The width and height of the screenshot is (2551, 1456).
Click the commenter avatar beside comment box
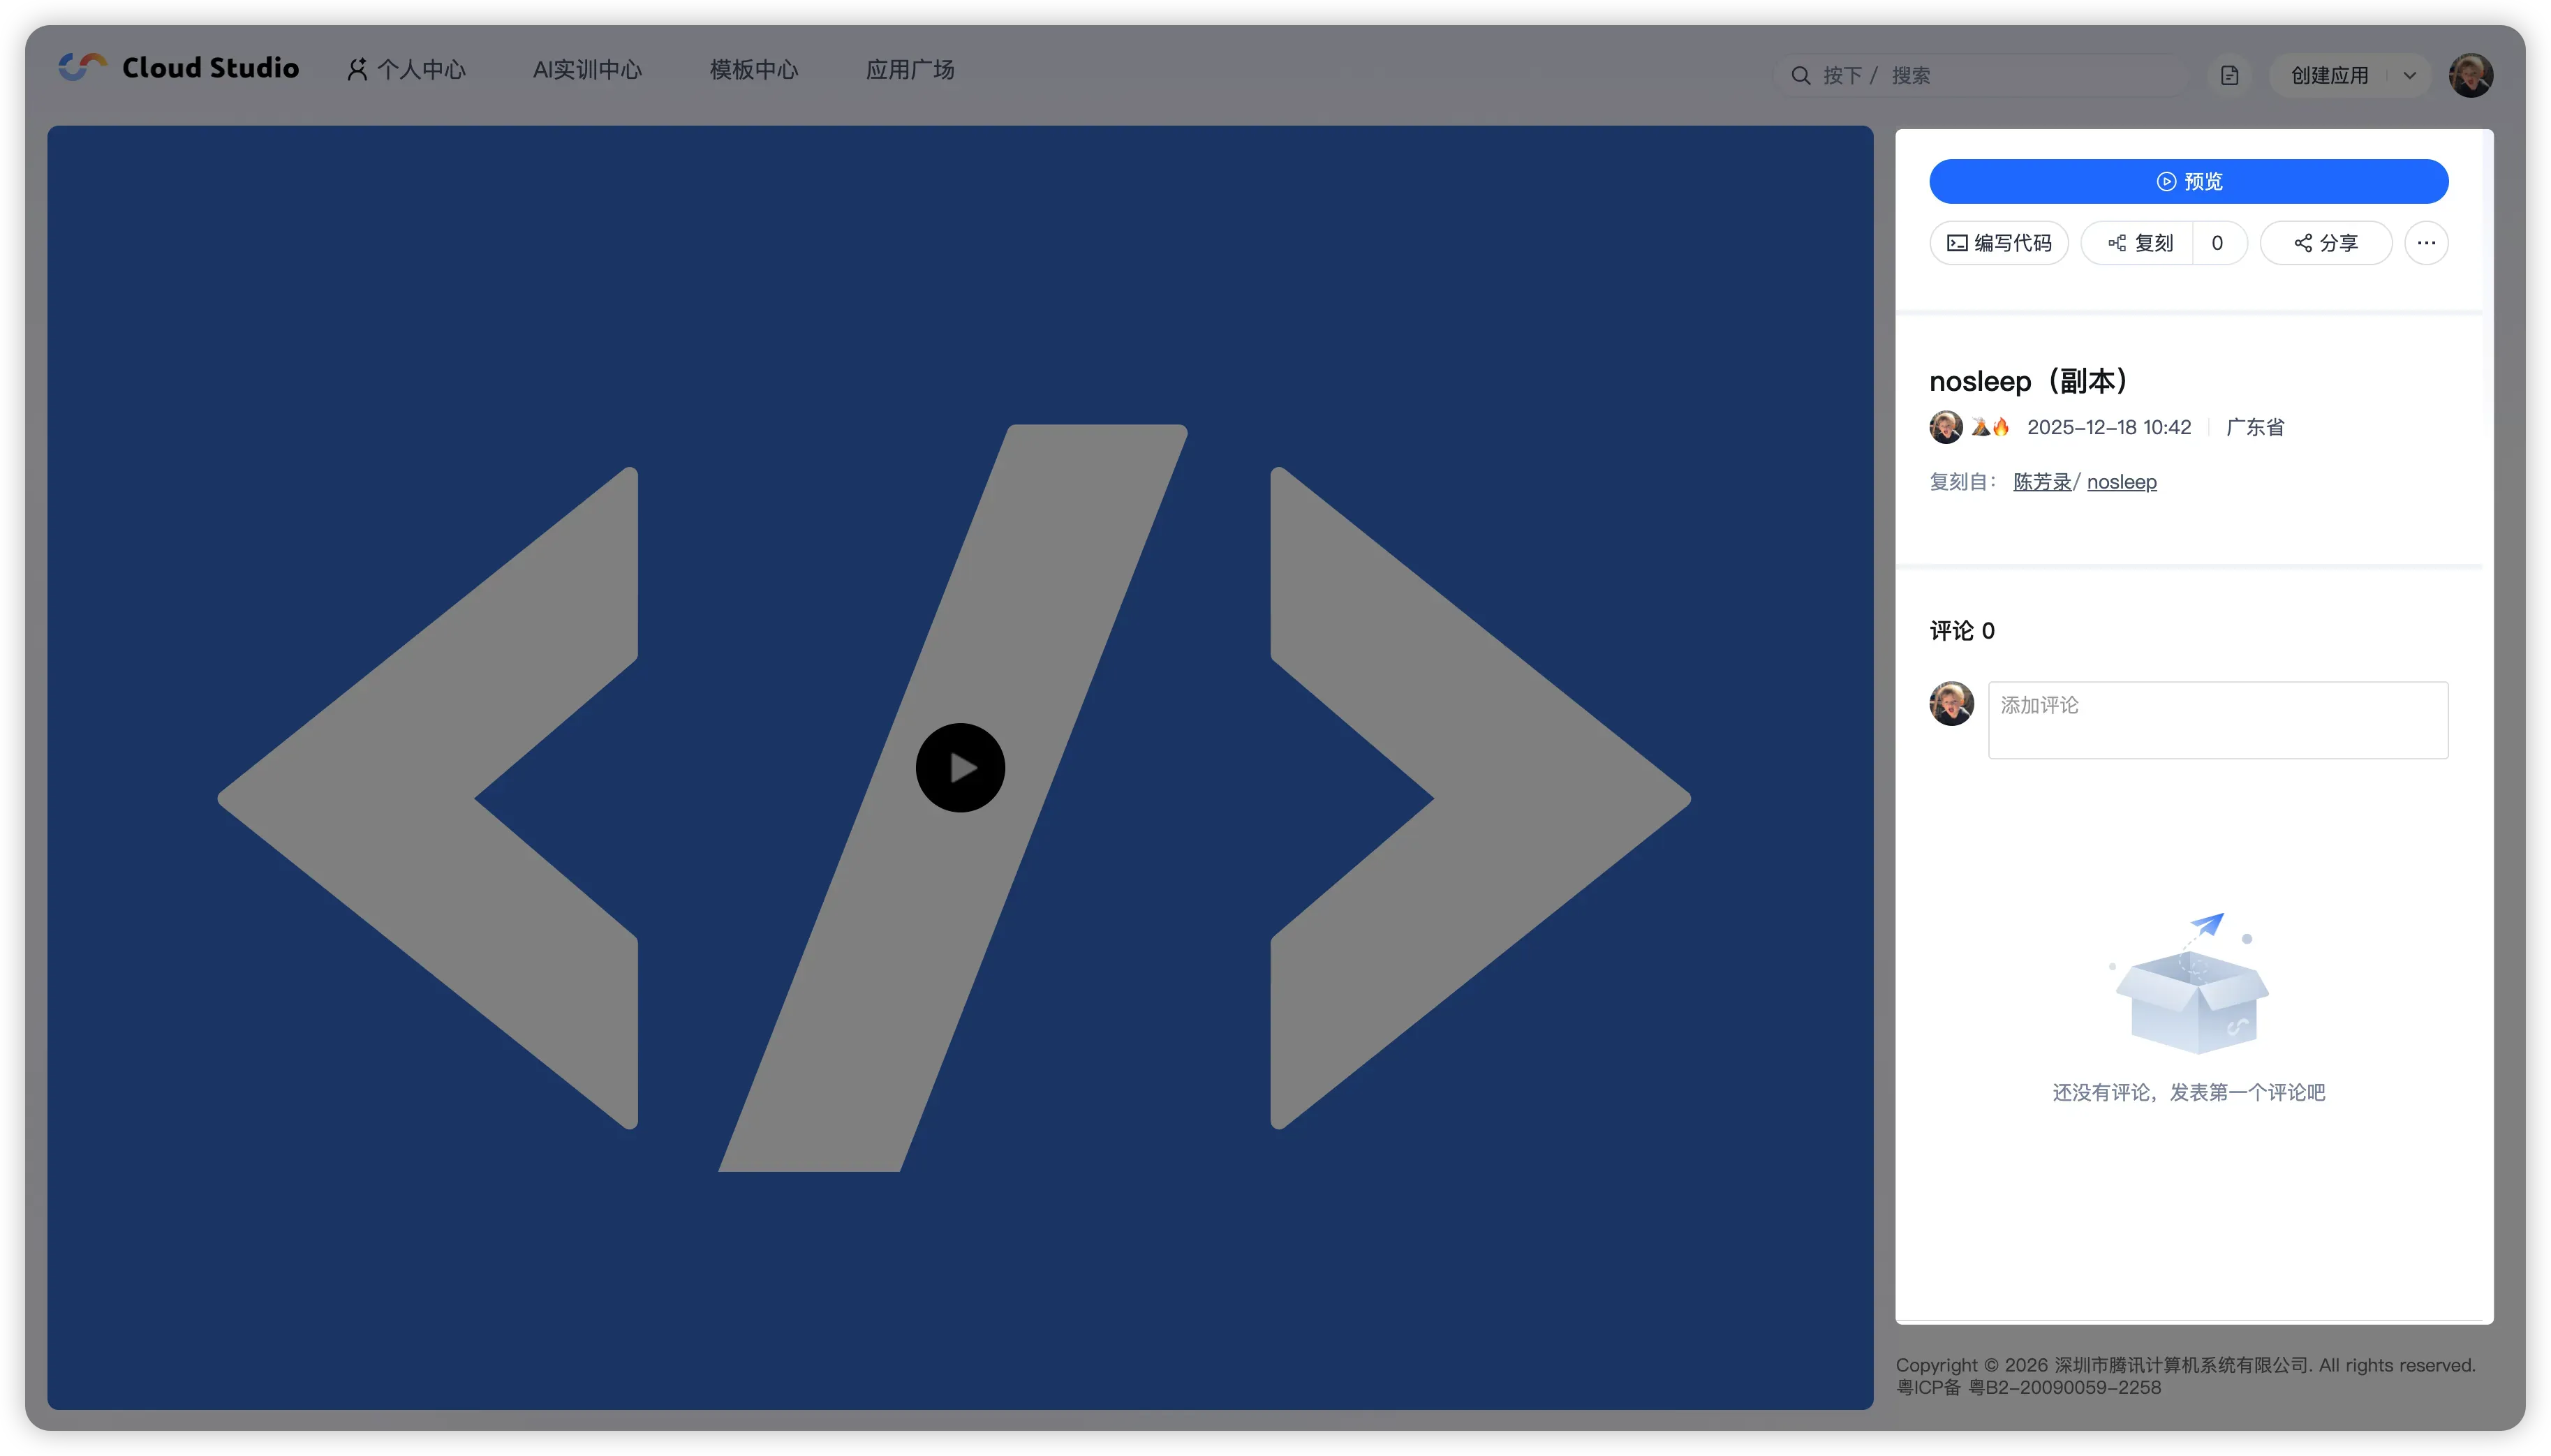1951,704
